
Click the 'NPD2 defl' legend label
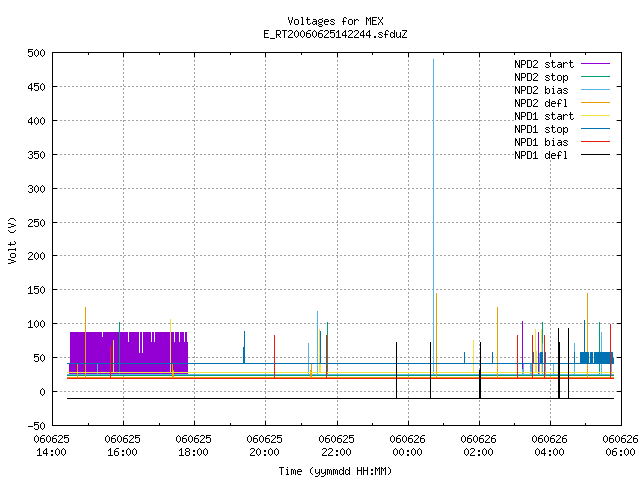tap(541, 103)
